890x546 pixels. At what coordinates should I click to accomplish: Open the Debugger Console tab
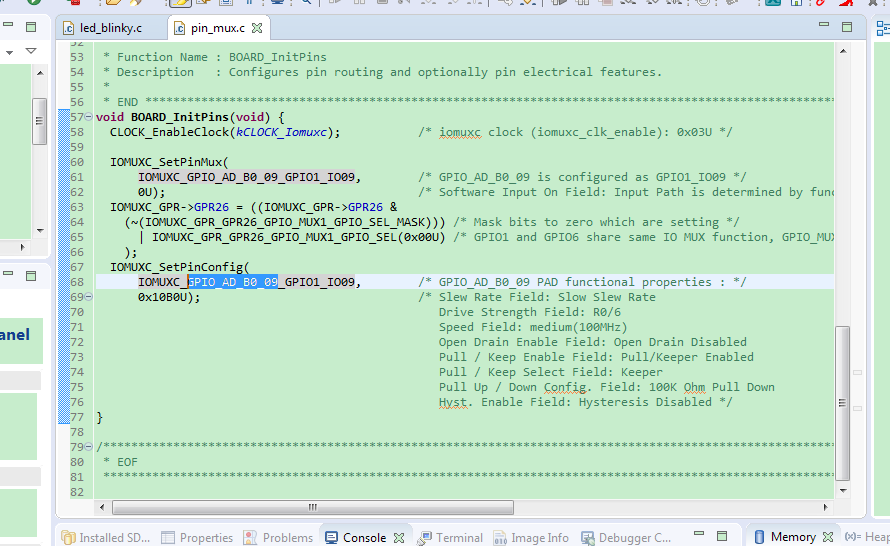click(626, 537)
